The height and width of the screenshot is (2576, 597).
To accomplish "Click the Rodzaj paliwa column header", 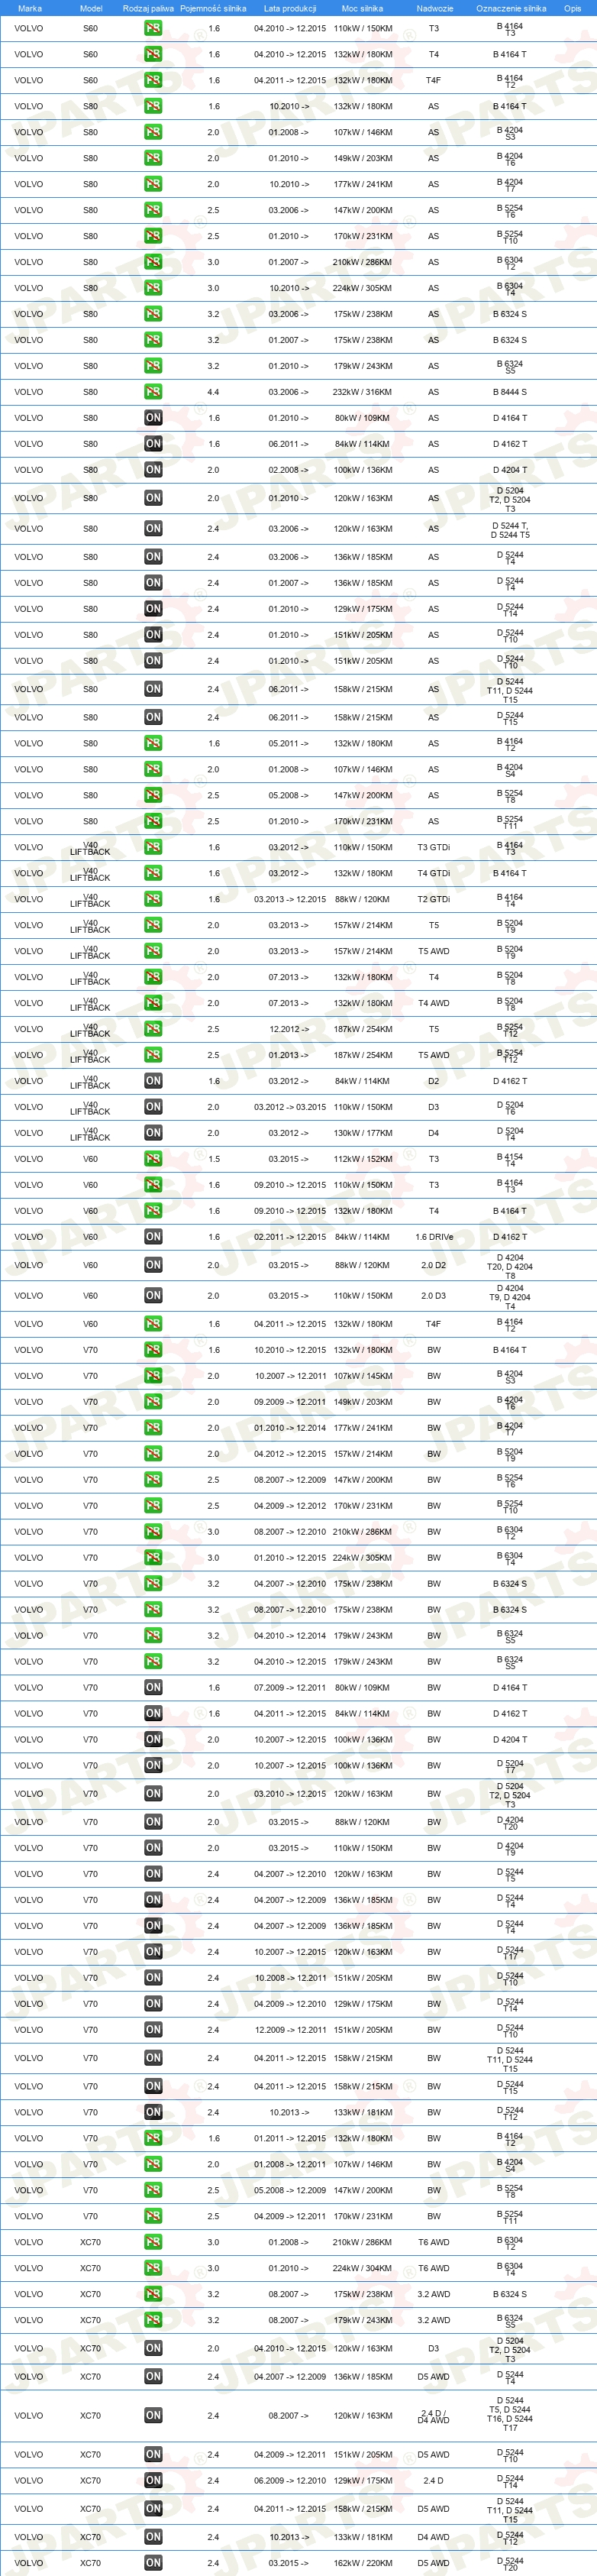I will click(x=148, y=8).
